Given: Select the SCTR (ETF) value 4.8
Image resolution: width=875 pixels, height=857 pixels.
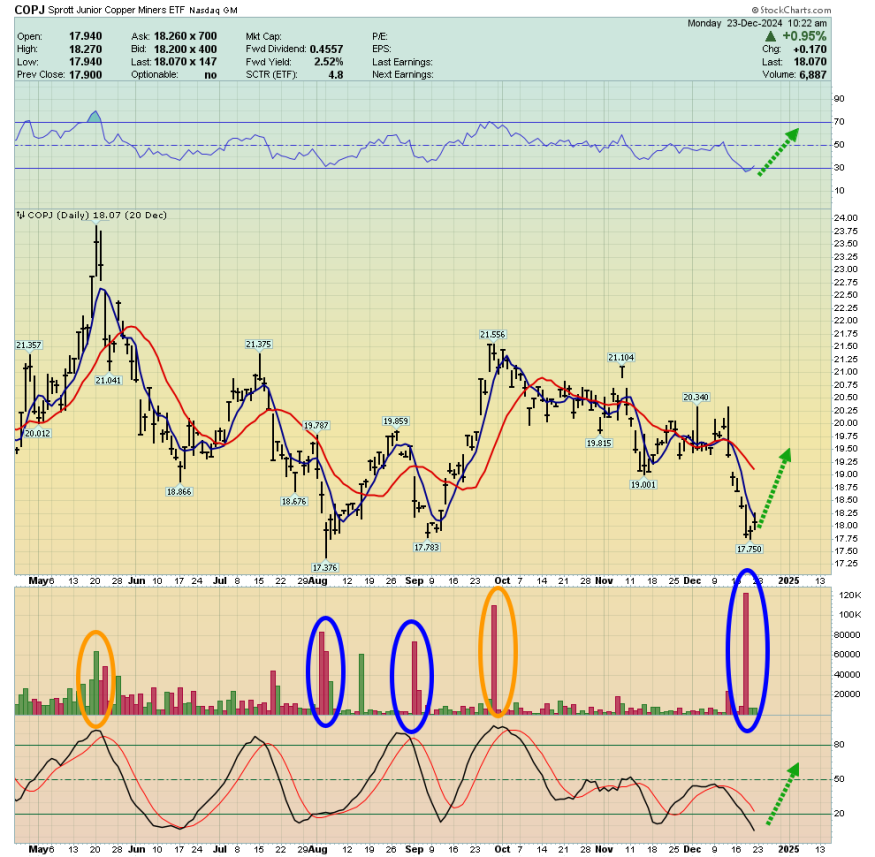Looking at the screenshot, I should [336, 75].
